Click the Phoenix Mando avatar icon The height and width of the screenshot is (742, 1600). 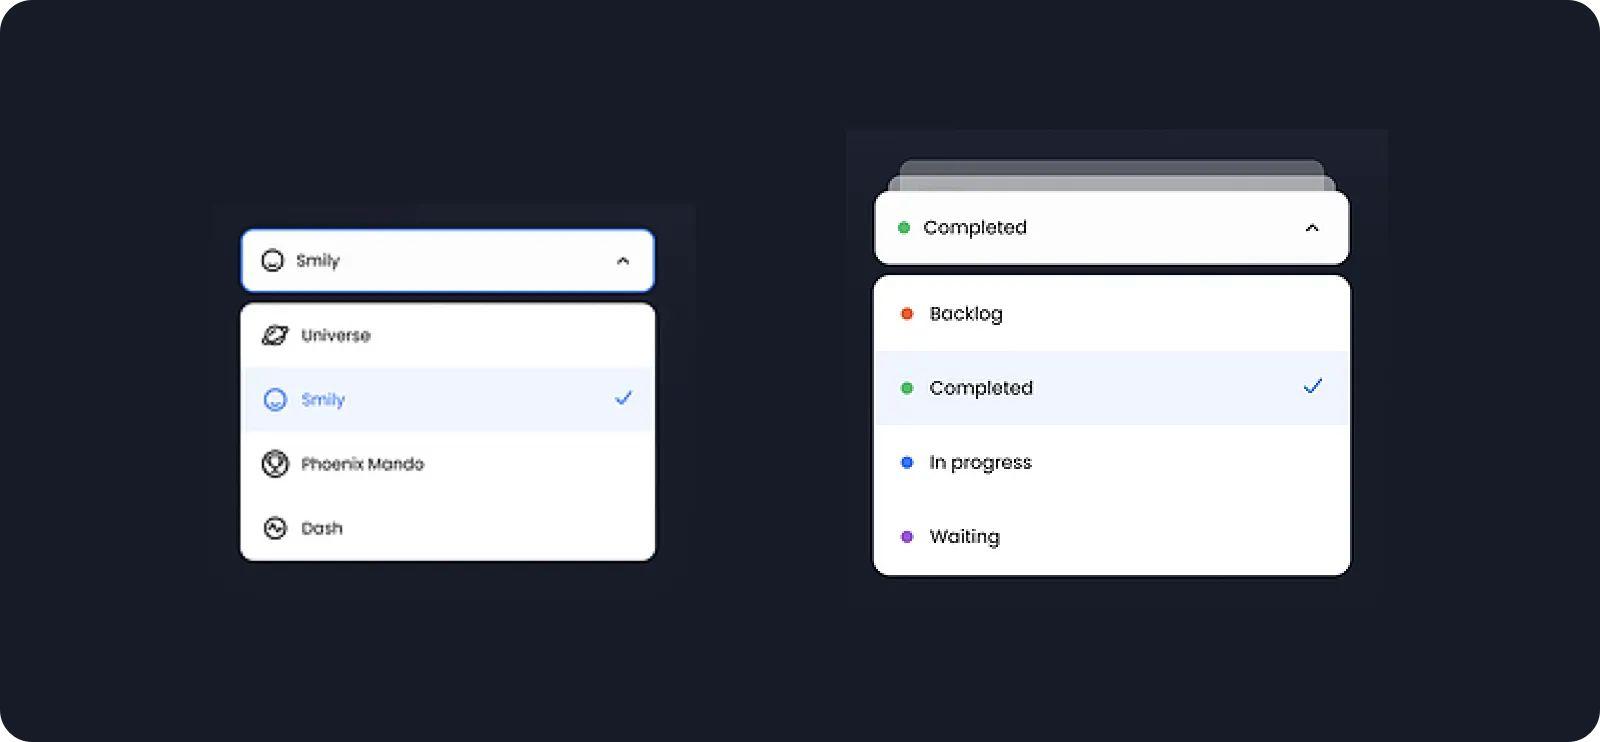(x=275, y=464)
